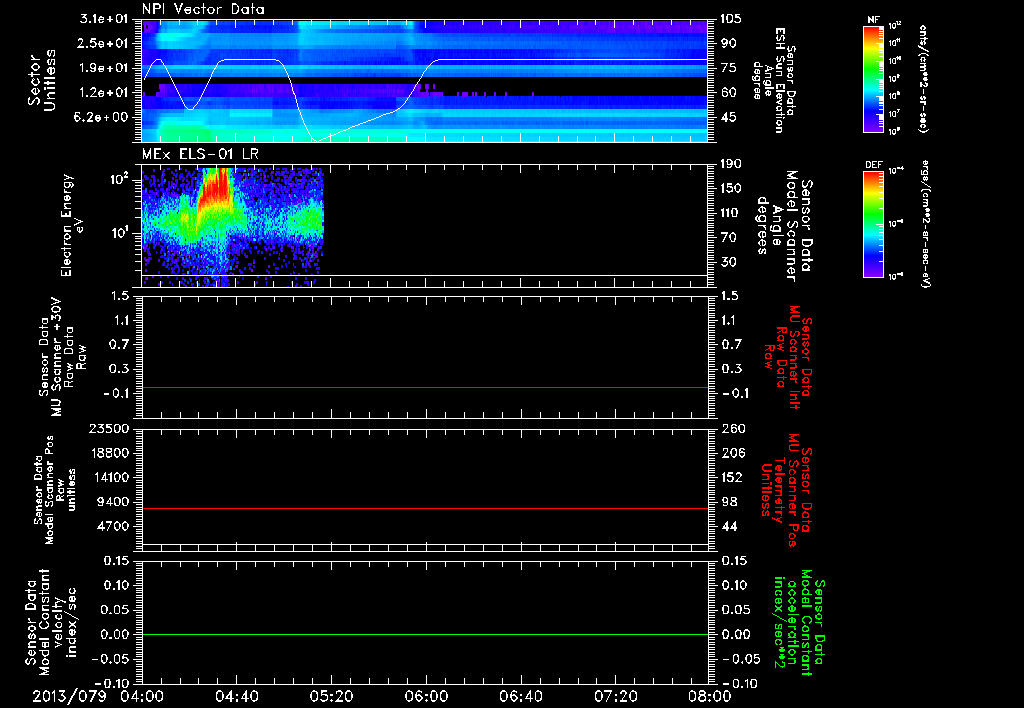Click the 190 scanner angle tick label
The image size is (1024, 708).
731,164
